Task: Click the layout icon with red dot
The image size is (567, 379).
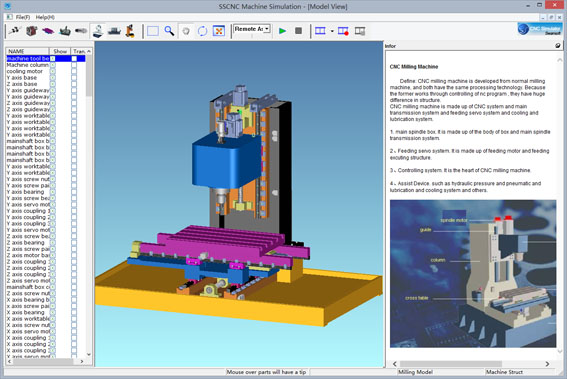Action: [x=343, y=31]
